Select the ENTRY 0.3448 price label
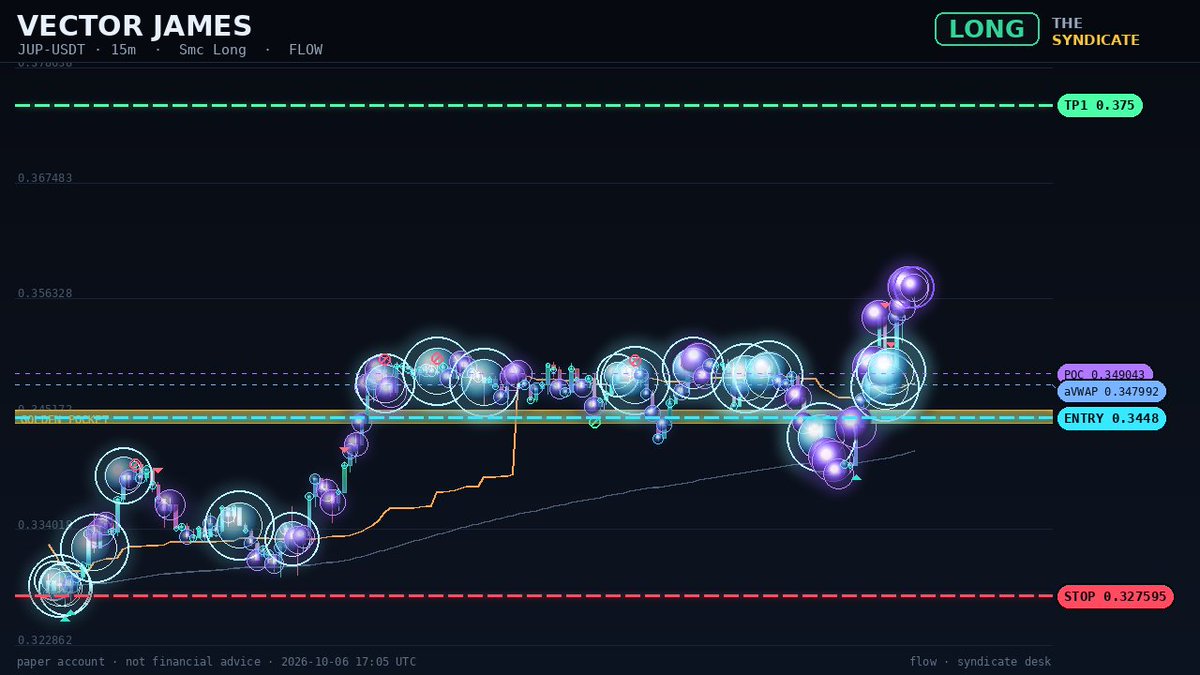Screen dimensions: 1200x675 pos(1111,419)
